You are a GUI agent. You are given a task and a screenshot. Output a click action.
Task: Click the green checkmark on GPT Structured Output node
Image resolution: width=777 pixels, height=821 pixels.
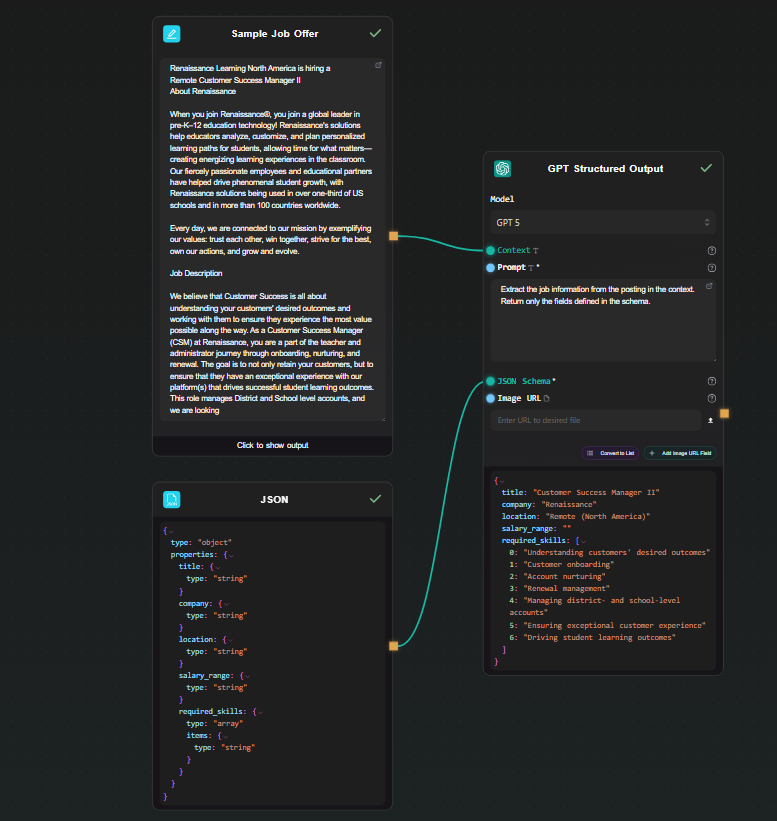[x=706, y=168]
